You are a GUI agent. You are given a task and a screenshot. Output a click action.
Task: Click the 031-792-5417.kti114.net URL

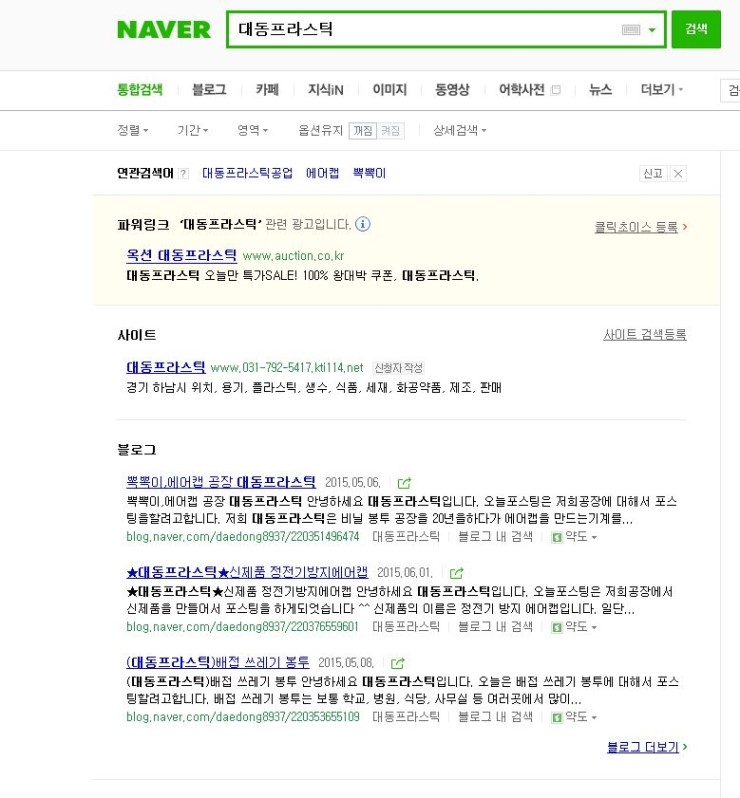point(287,367)
